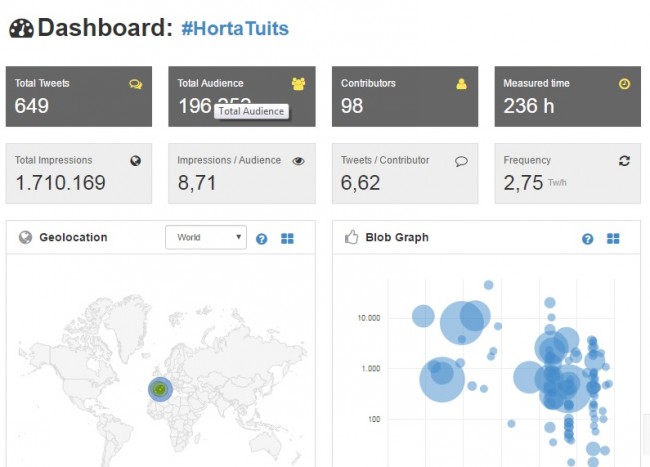Click the person icon on Contributors card
Image resolution: width=650 pixels, height=467 pixels.
pos(461,84)
